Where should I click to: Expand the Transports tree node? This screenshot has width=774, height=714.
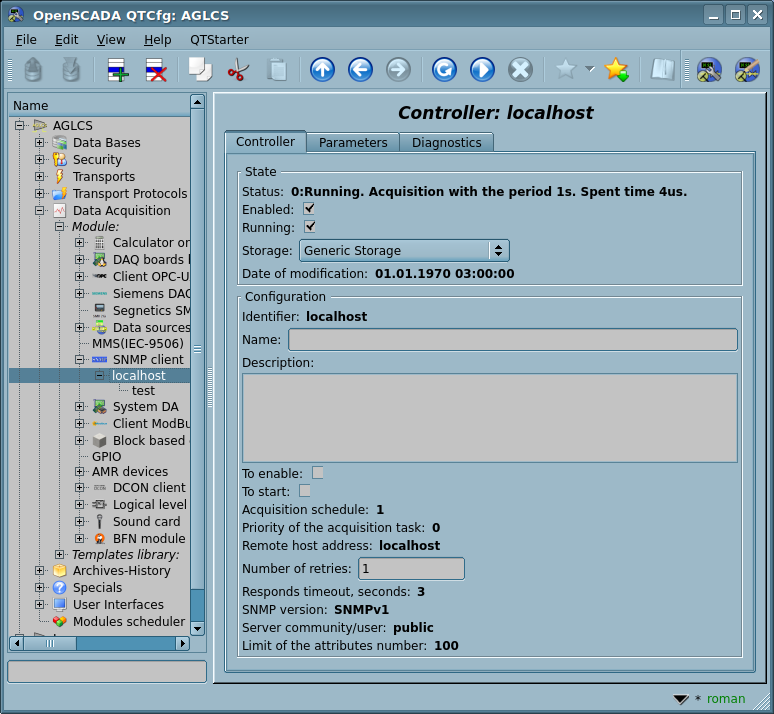[x=40, y=177]
